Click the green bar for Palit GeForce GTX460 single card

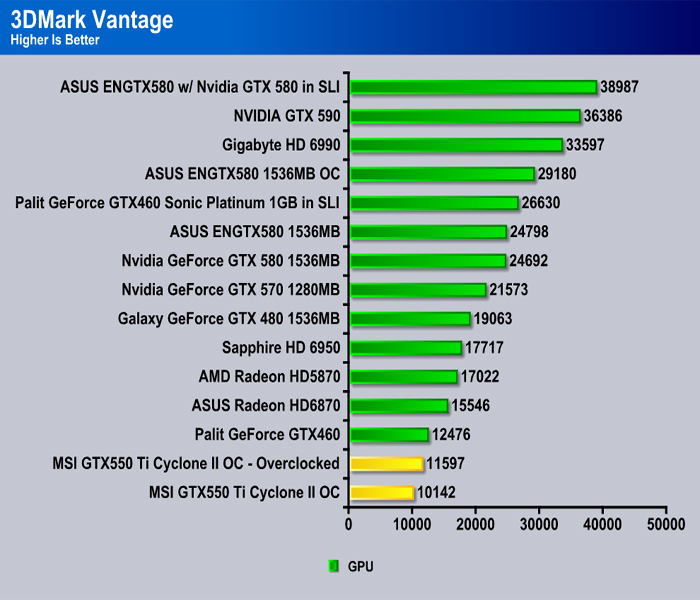coord(389,435)
